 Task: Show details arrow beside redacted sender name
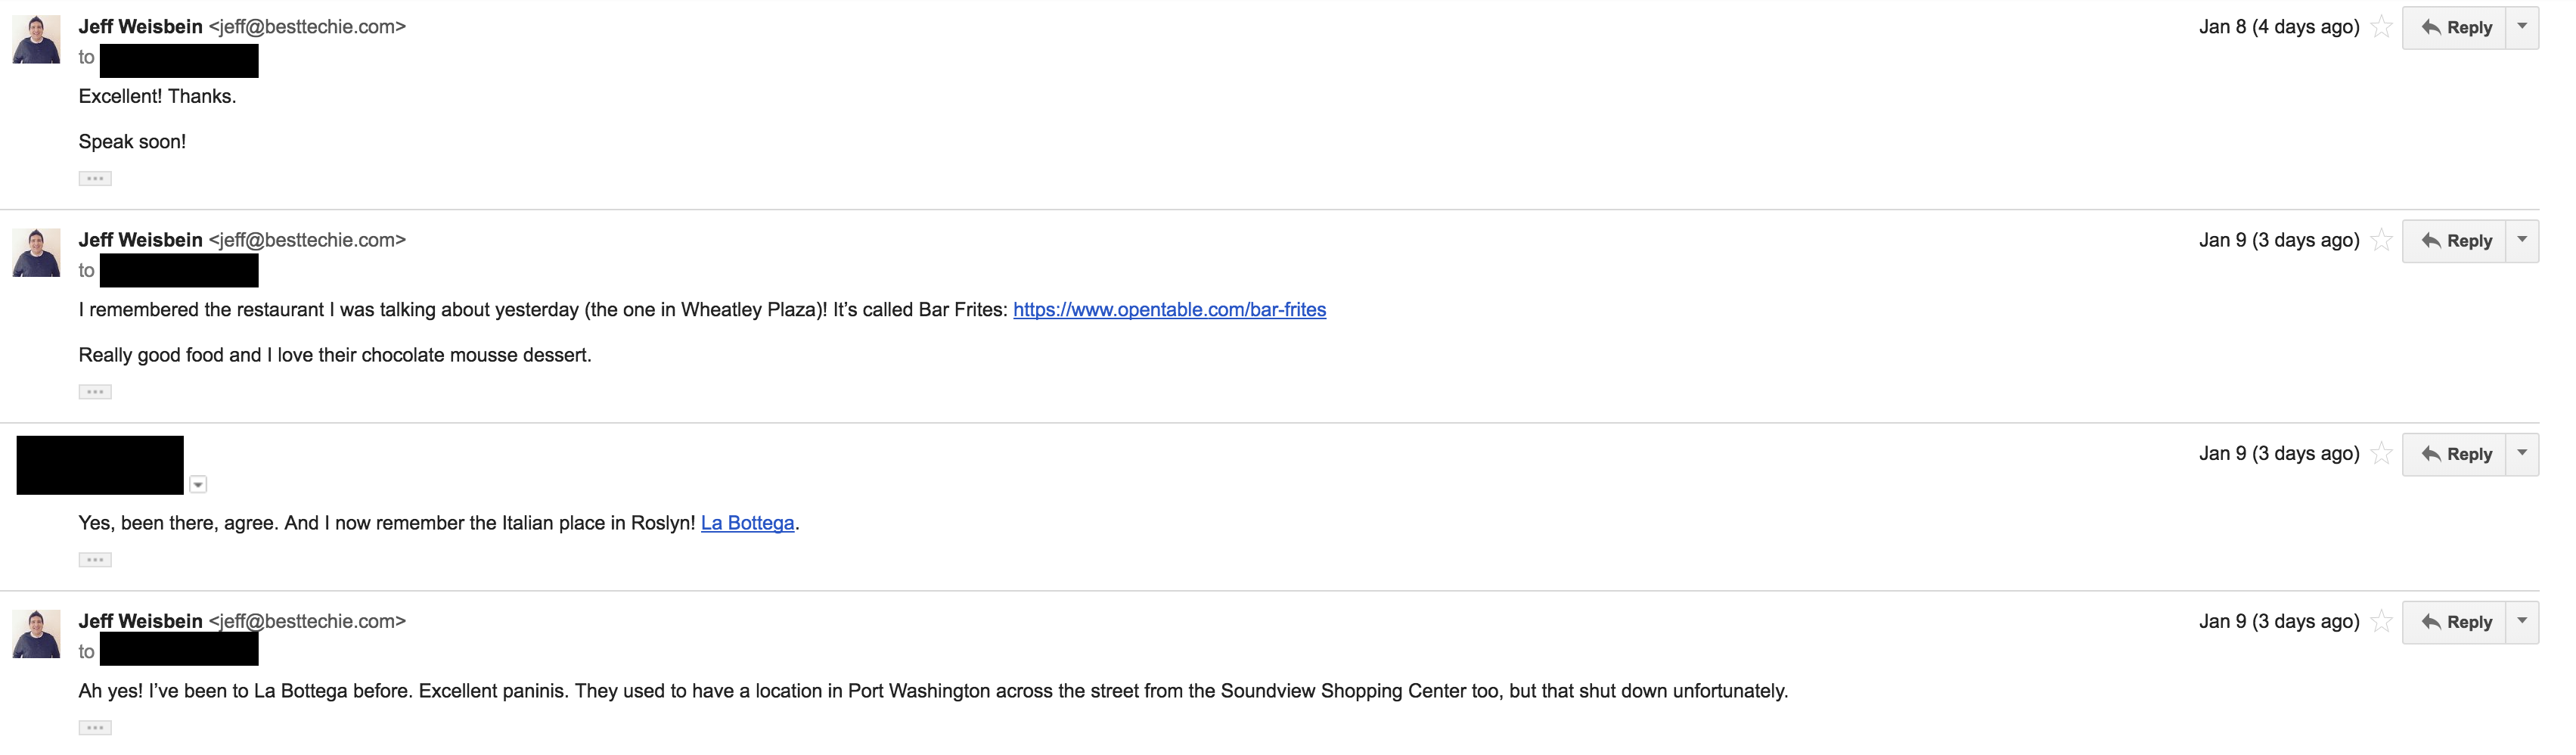click(198, 485)
